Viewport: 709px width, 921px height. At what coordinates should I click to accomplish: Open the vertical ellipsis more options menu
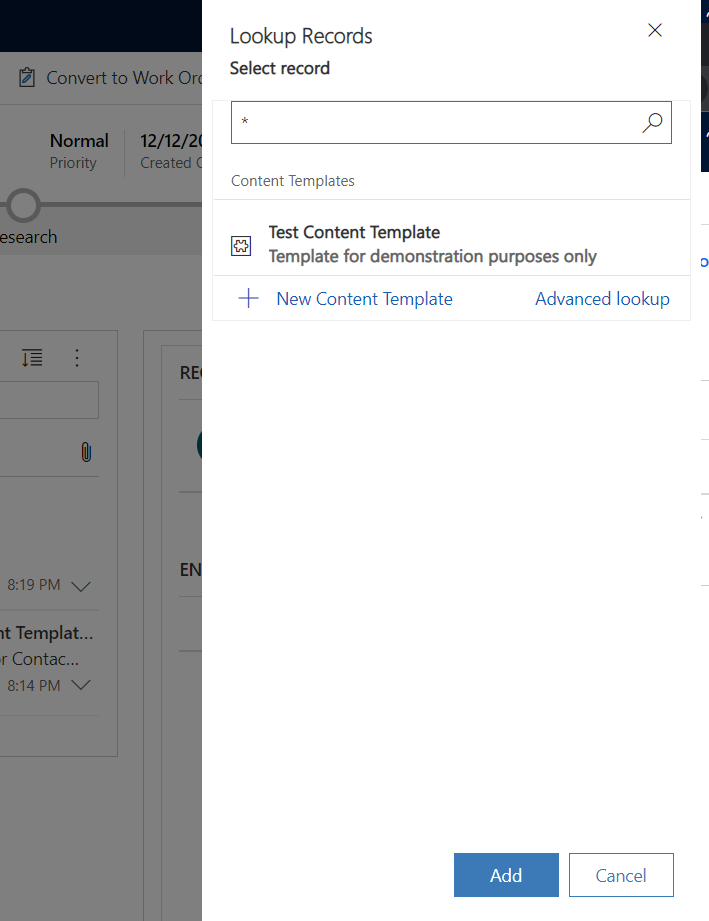[77, 358]
